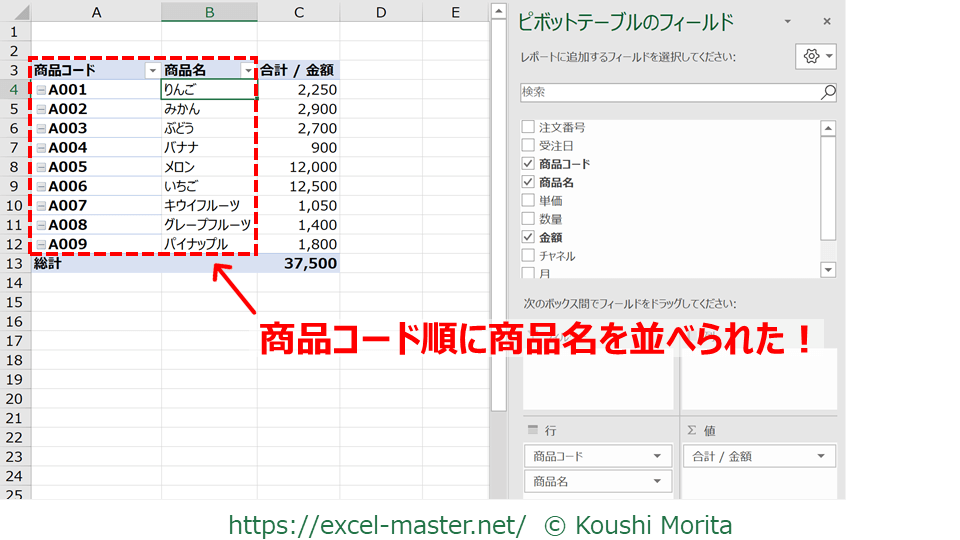This screenshot has height=540, width=960.
Task: Enable the 数量 field checkbox
Action: point(528,219)
